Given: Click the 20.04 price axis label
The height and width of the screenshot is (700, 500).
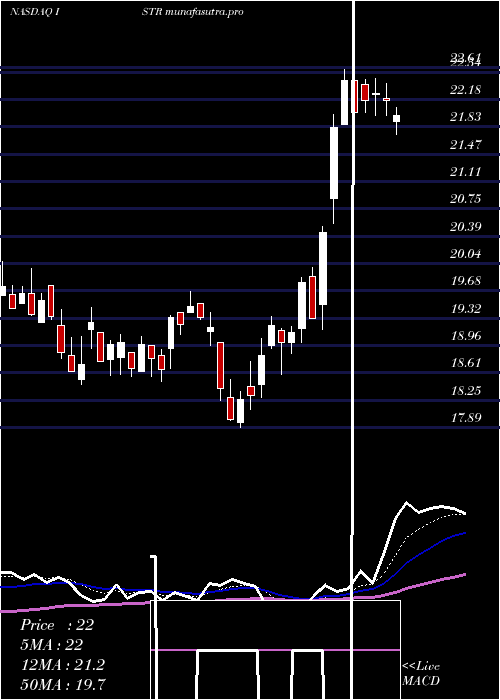Looking at the screenshot, I should [465, 254].
